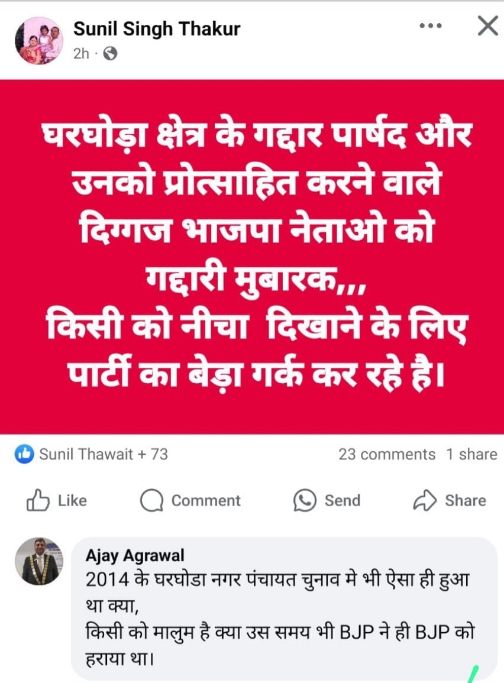Screen dimensions: 504x683
Task: Tap the globe public audience icon
Action: [x=110, y=54]
